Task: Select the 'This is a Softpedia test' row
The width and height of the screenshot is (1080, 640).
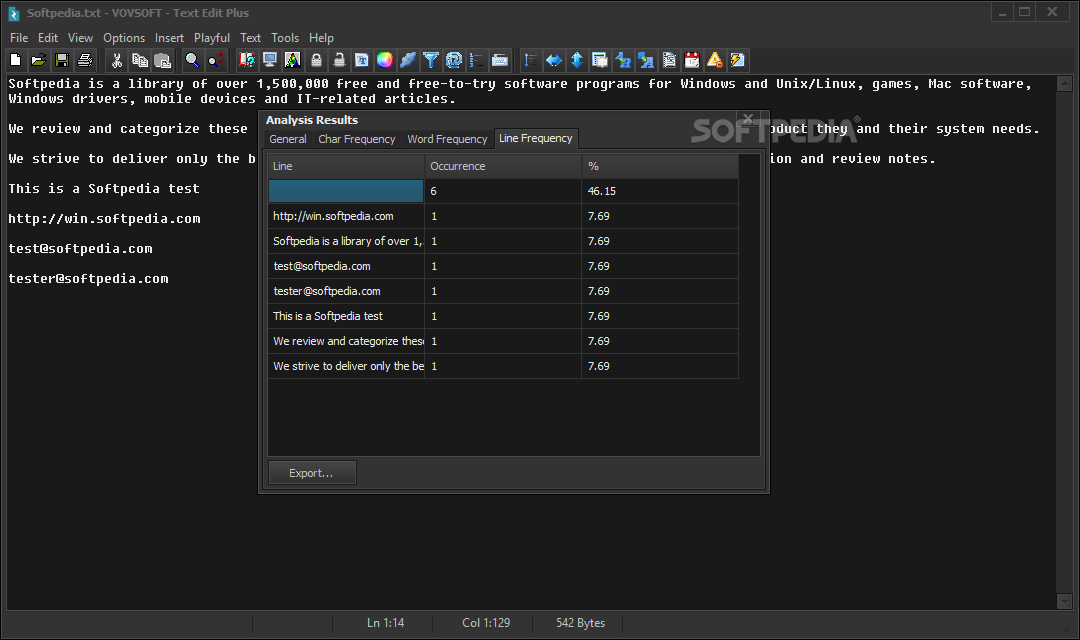Action: pos(503,316)
